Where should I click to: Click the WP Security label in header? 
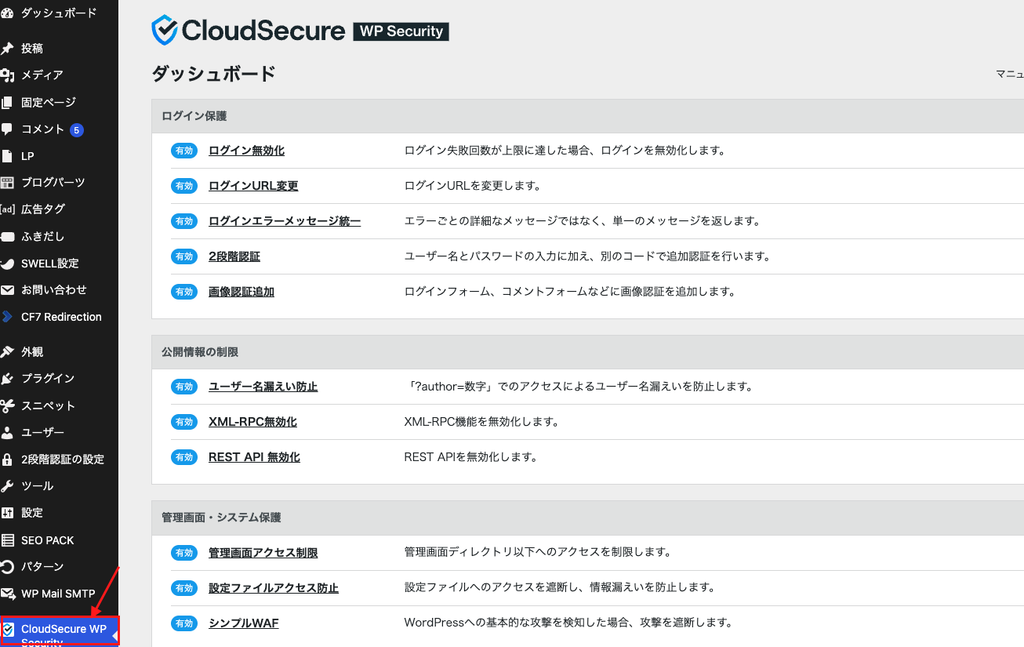point(401,31)
